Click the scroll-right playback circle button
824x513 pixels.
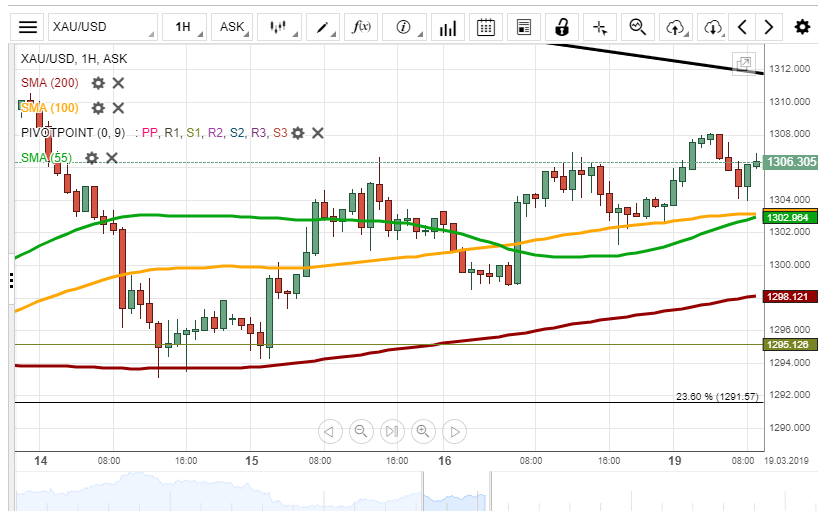click(x=455, y=432)
